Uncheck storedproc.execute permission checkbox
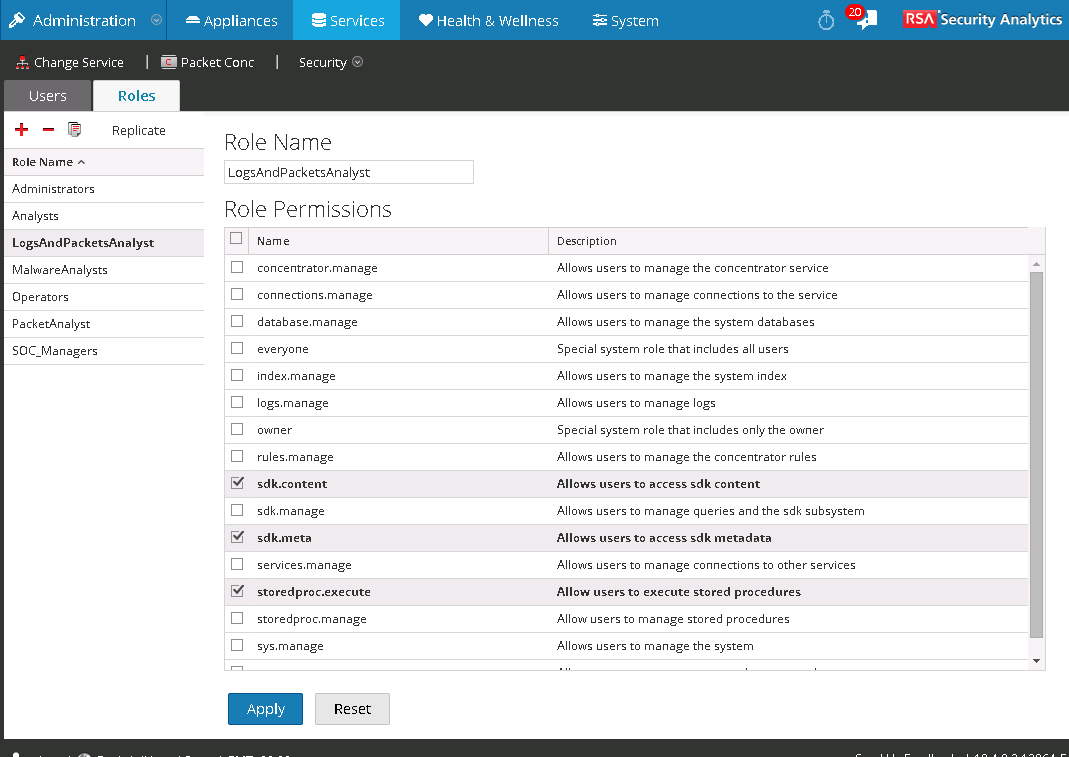 [237, 591]
